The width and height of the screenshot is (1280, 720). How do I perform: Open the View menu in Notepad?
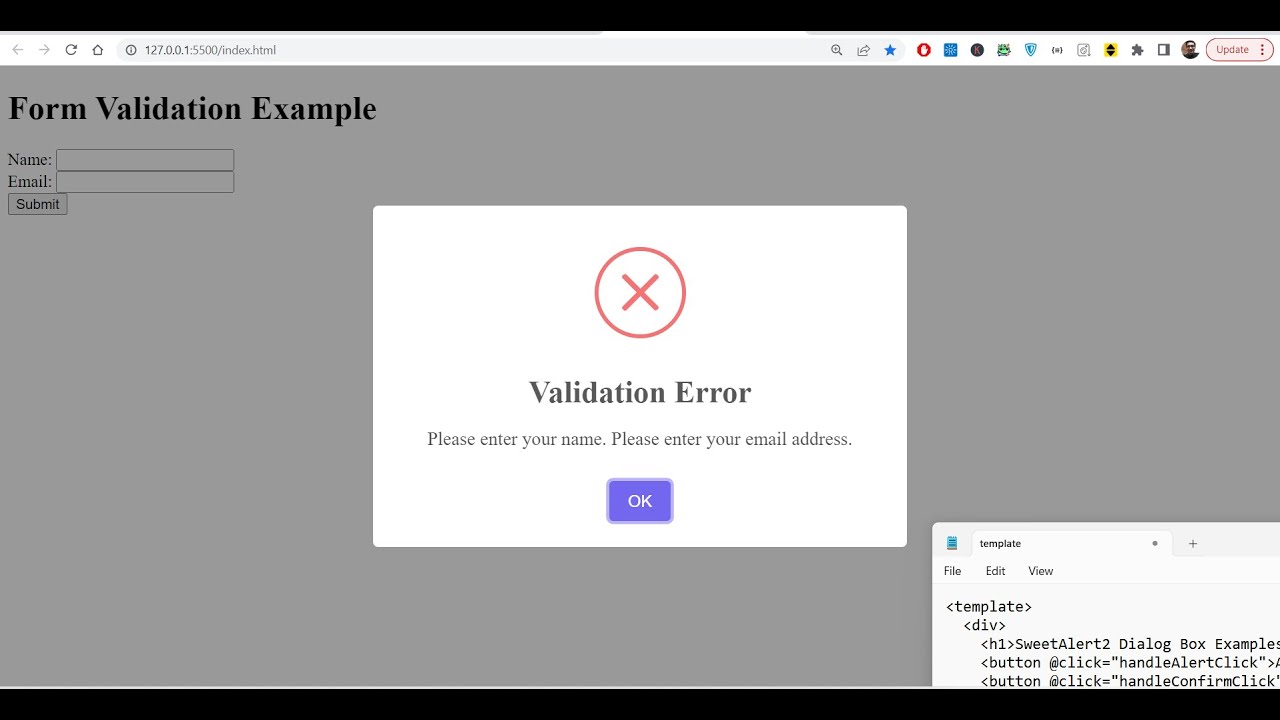tap(1040, 571)
